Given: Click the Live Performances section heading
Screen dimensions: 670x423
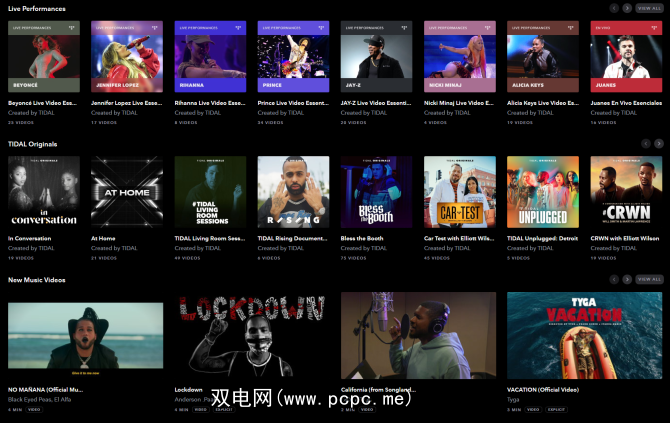Looking at the screenshot, I should 37,9.
